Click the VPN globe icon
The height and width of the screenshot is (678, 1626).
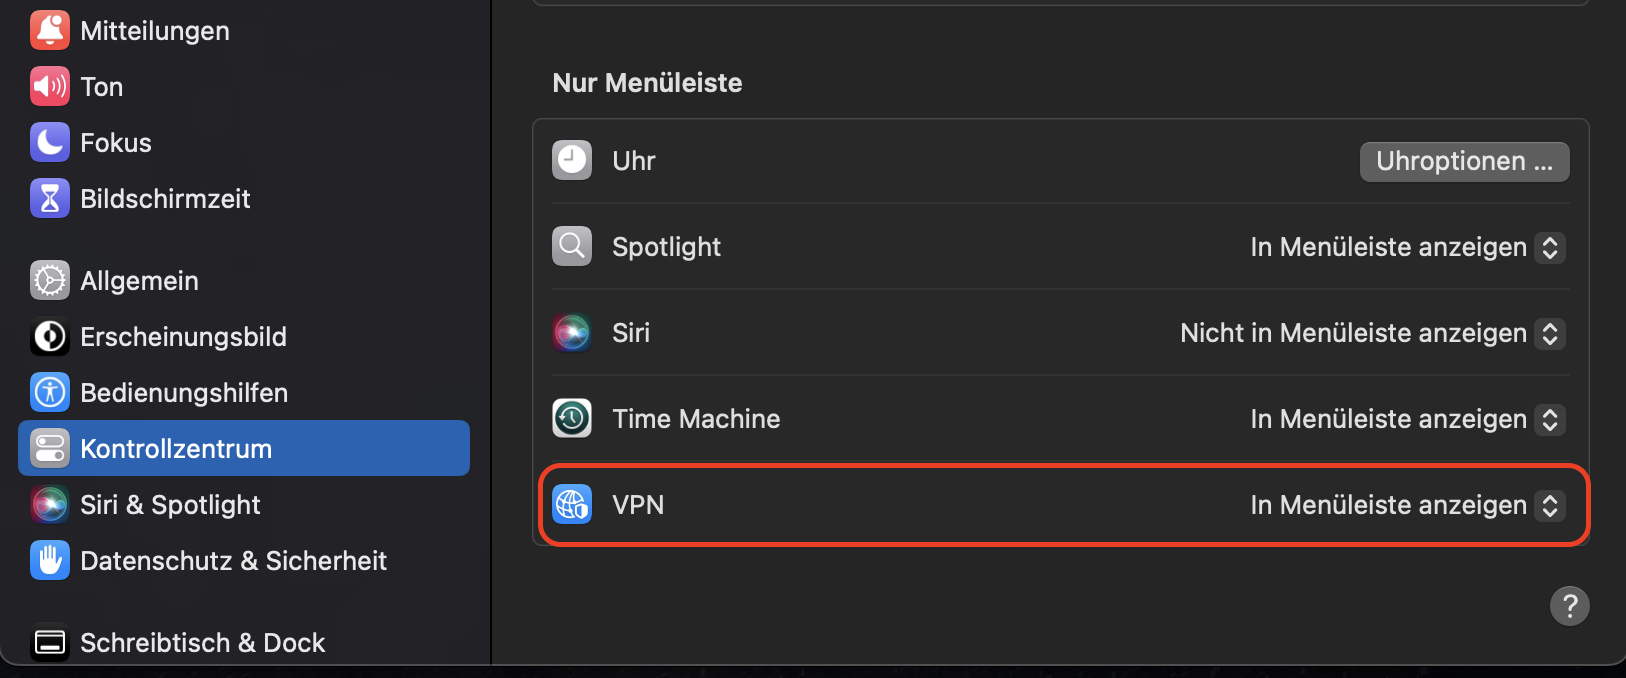coord(572,505)
